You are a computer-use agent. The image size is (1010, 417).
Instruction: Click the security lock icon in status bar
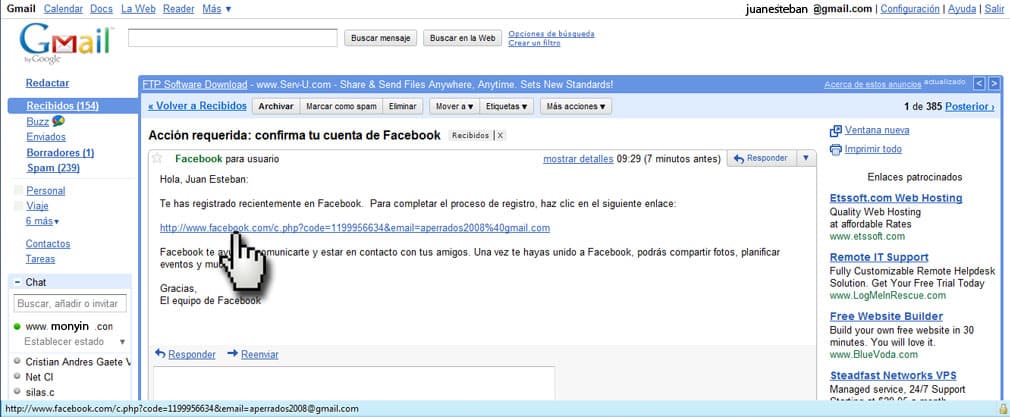[x=1003, y=409]
